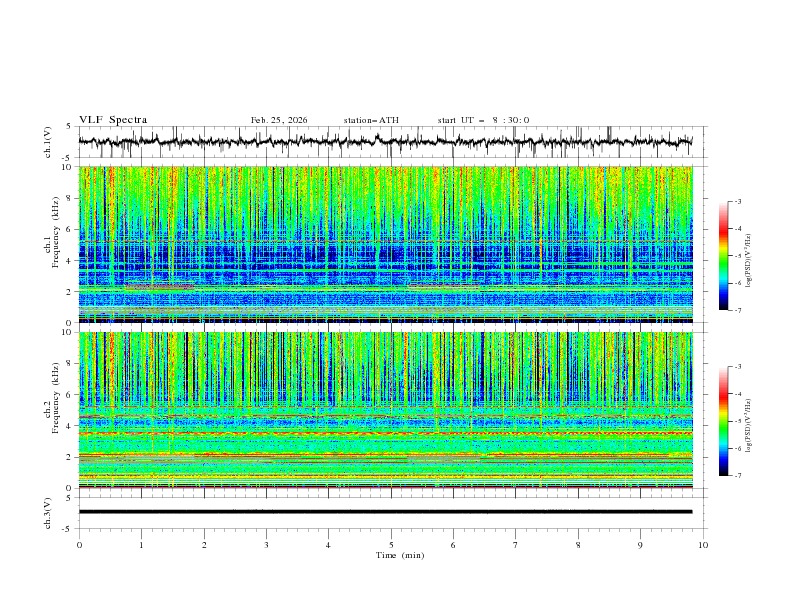The height and width of the screenshot is (612, 792).
Task: Click the ch.1 PSD color bar
Action: (723, 256)
